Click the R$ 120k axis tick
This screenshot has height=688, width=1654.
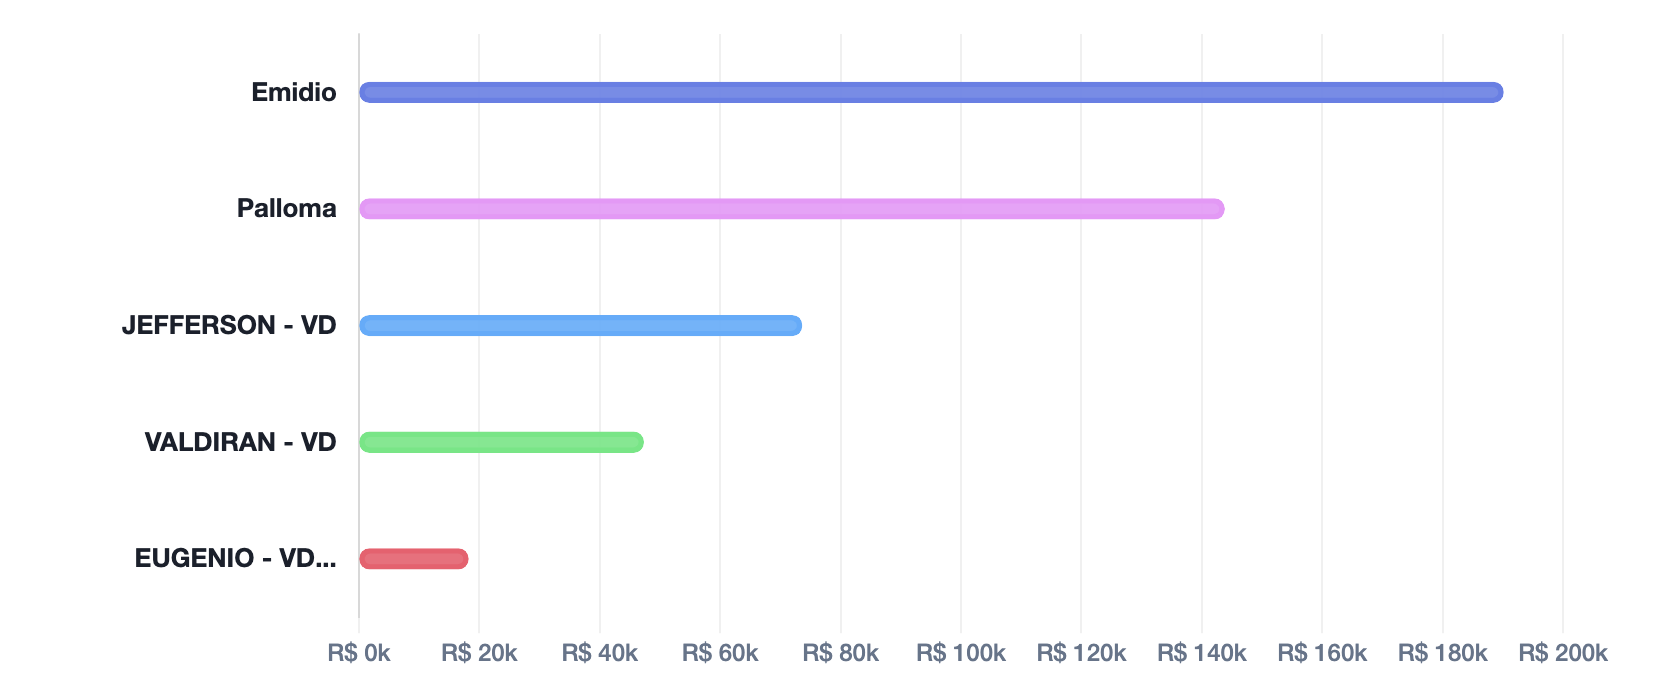[x=1081, y=654]
